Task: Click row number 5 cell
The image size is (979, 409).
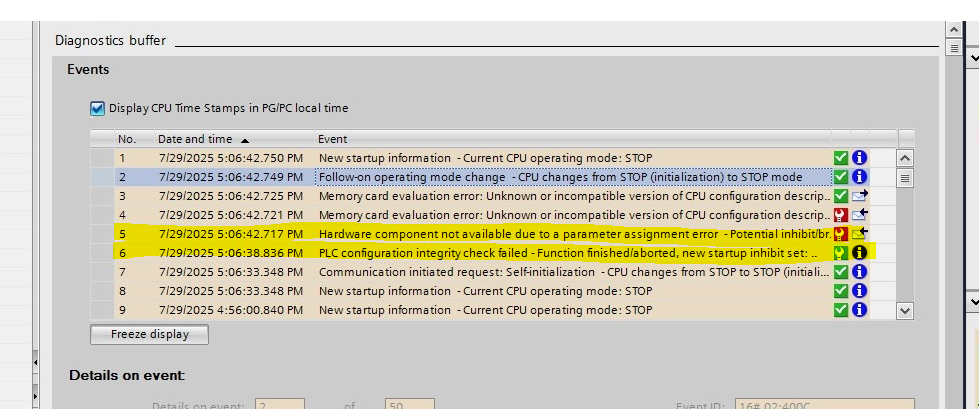Action: point(134,234)
